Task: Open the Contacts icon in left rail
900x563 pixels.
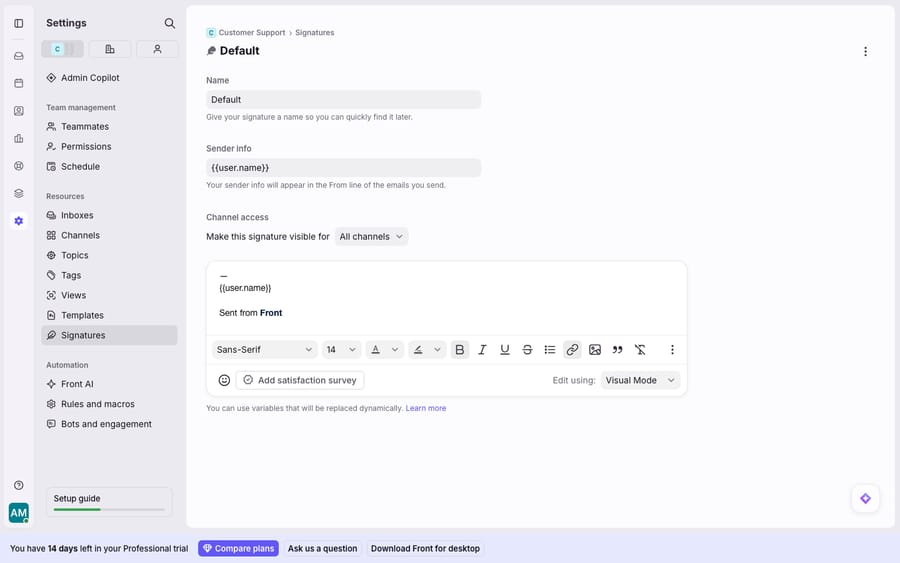Action: click(x=18, y=111)
